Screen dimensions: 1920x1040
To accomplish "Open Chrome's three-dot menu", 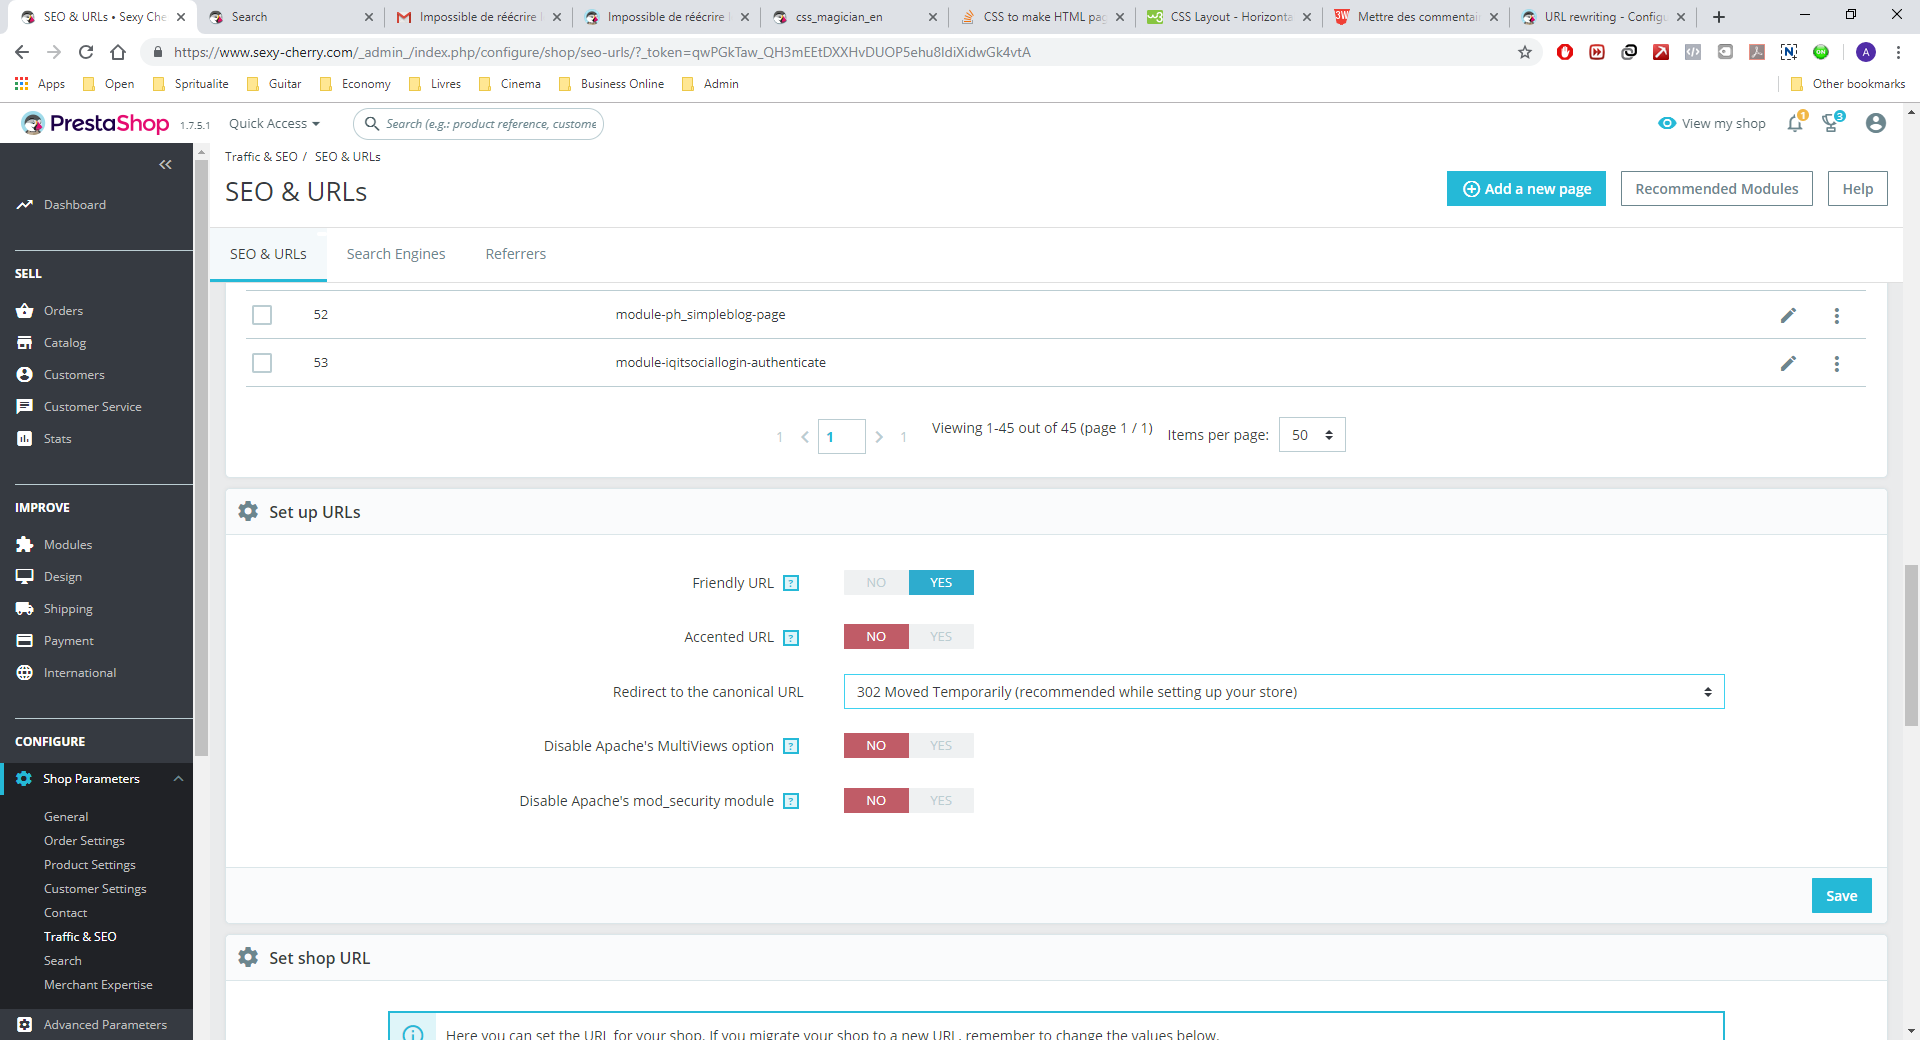I will [1899, 52].
